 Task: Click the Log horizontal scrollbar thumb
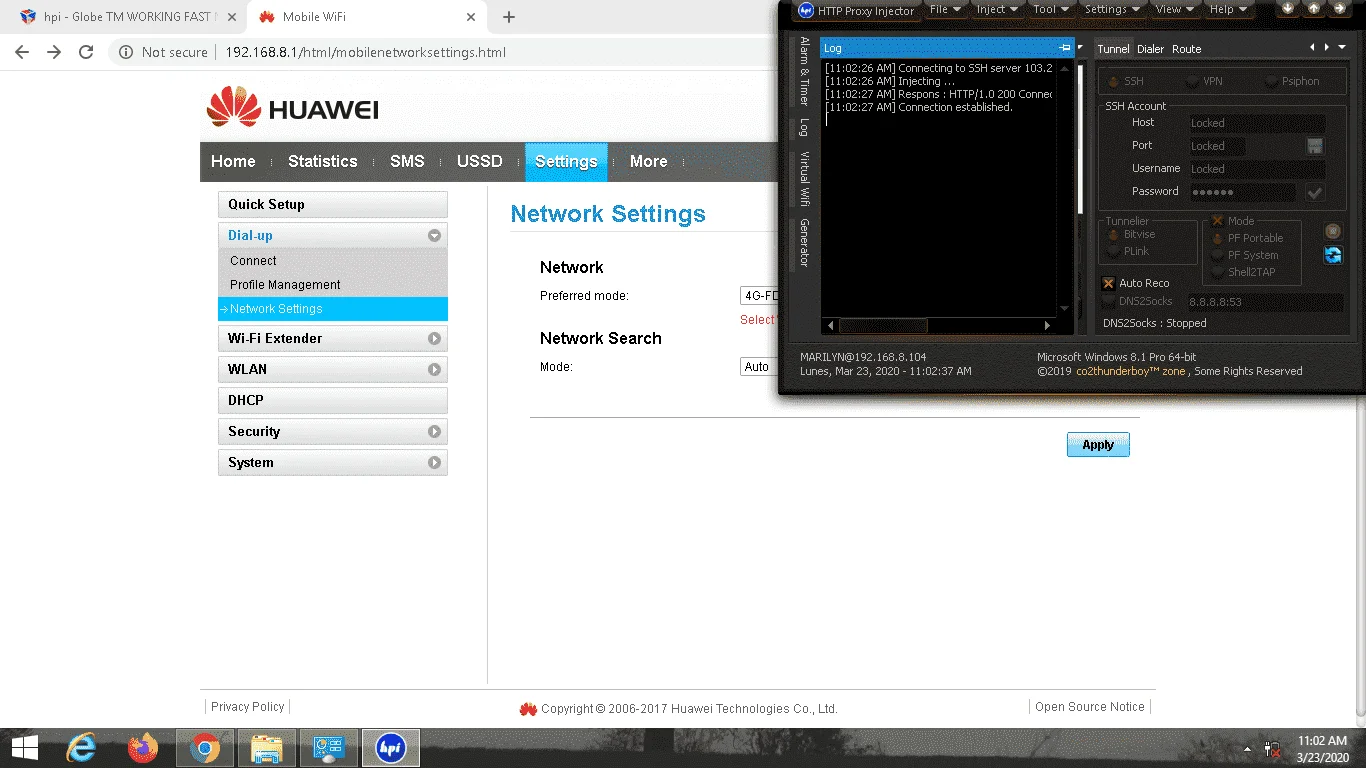point(883,326)
